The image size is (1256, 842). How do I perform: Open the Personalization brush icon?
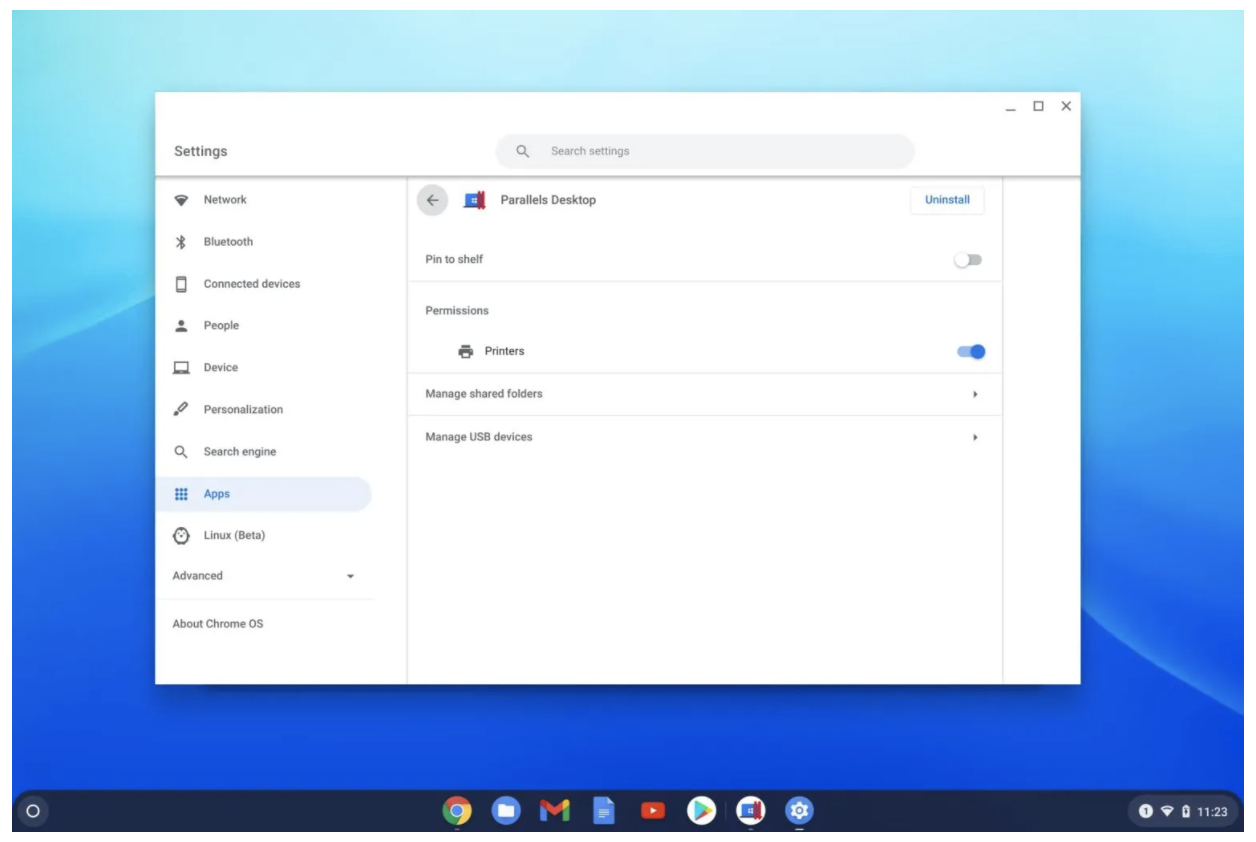click(182, 409)
